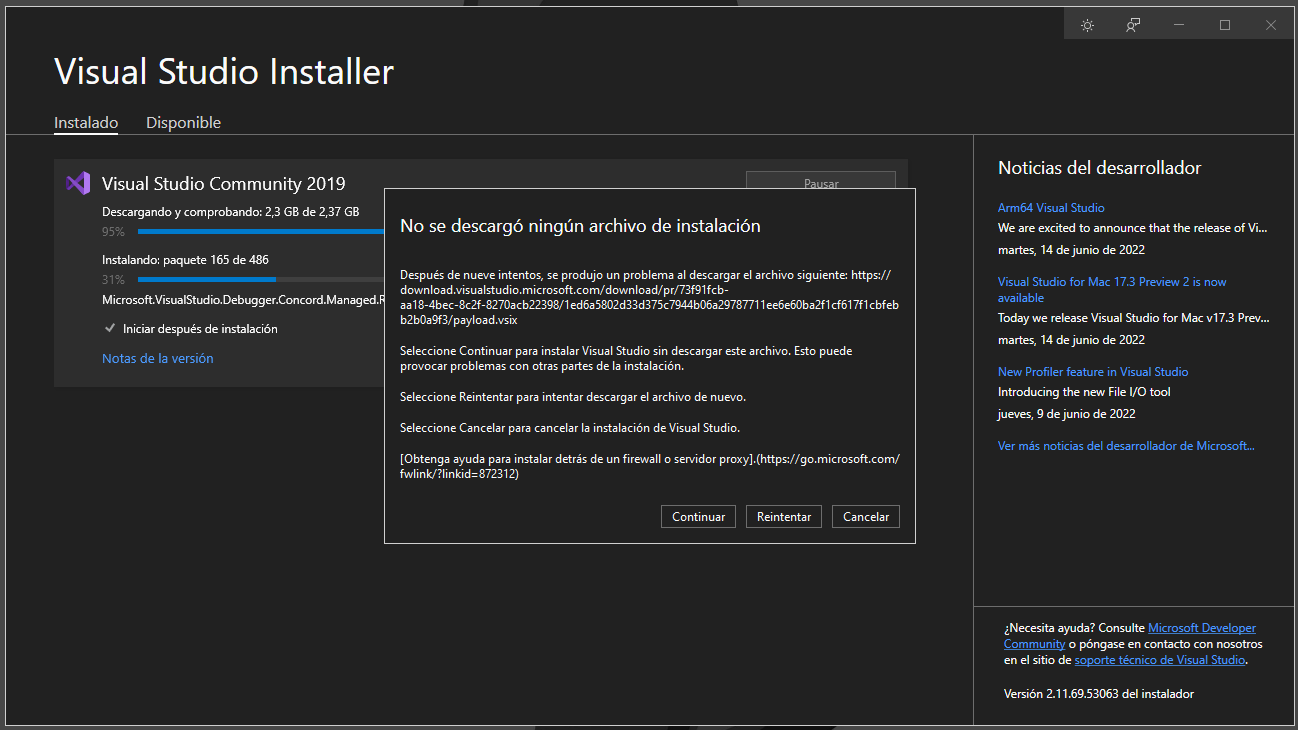
Task: Toggle the light/dark theme sun icon
Action: coord(1087,25)
